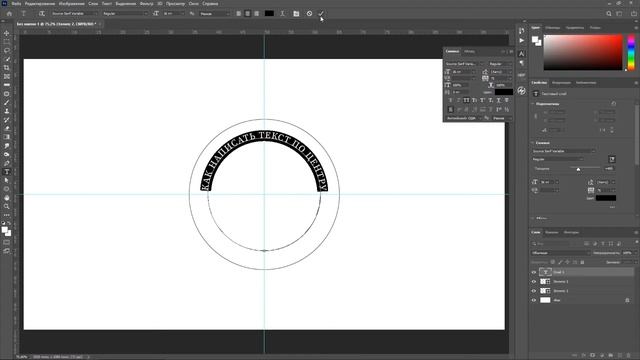This screenshot has width=640, height=360.
Task: Open the Window menu
Action: pyautogui.click(x=194, y=4)
